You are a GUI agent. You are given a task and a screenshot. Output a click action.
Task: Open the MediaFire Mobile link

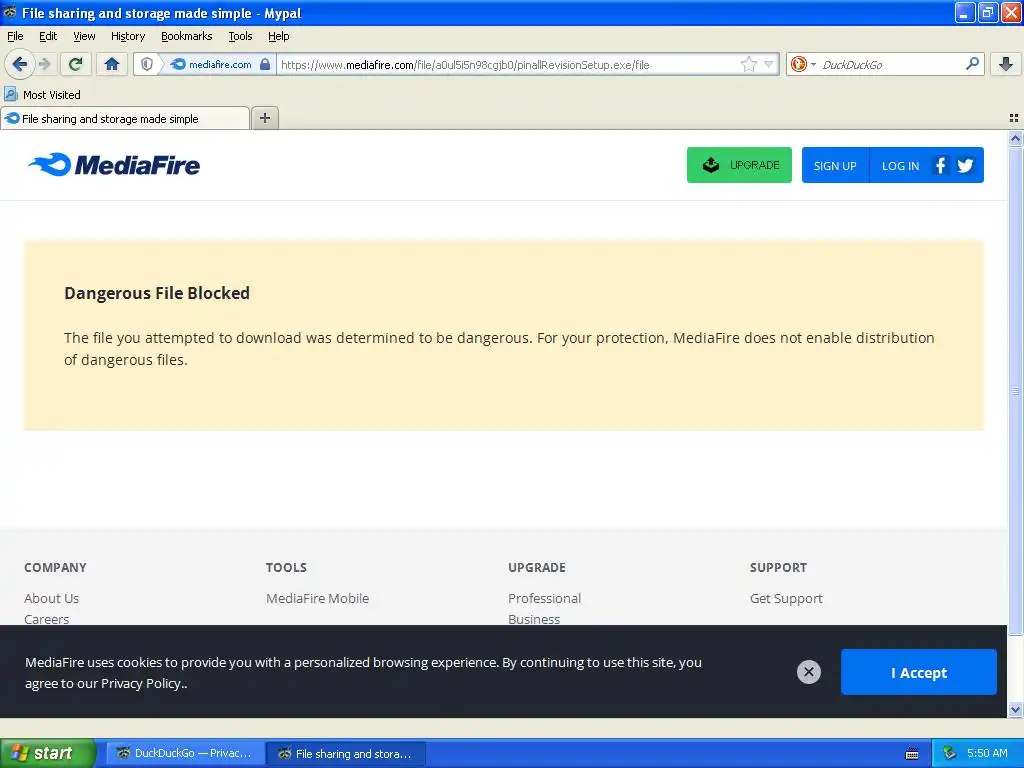(x=317, y=598)
